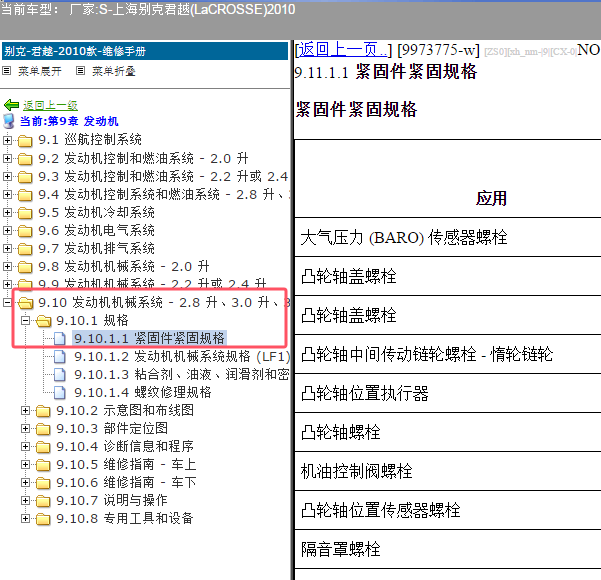
Task: Click folder icon of 9.10.3 部件定位图
Action: 43,429
